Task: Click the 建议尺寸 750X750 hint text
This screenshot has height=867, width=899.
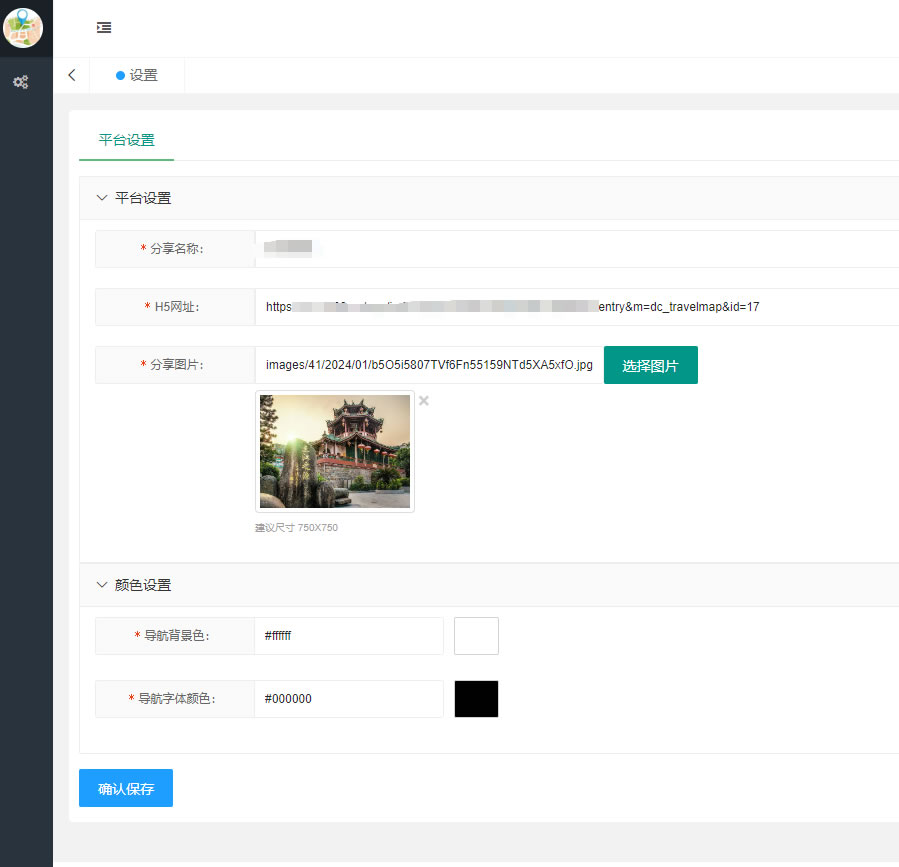Action: click(x=297, y=528)
